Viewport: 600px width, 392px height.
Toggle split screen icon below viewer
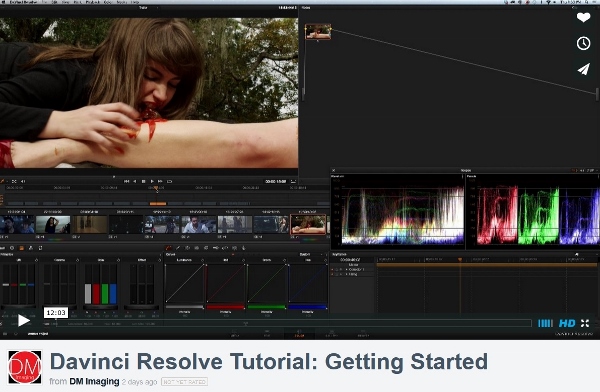(x=14, y=181)
